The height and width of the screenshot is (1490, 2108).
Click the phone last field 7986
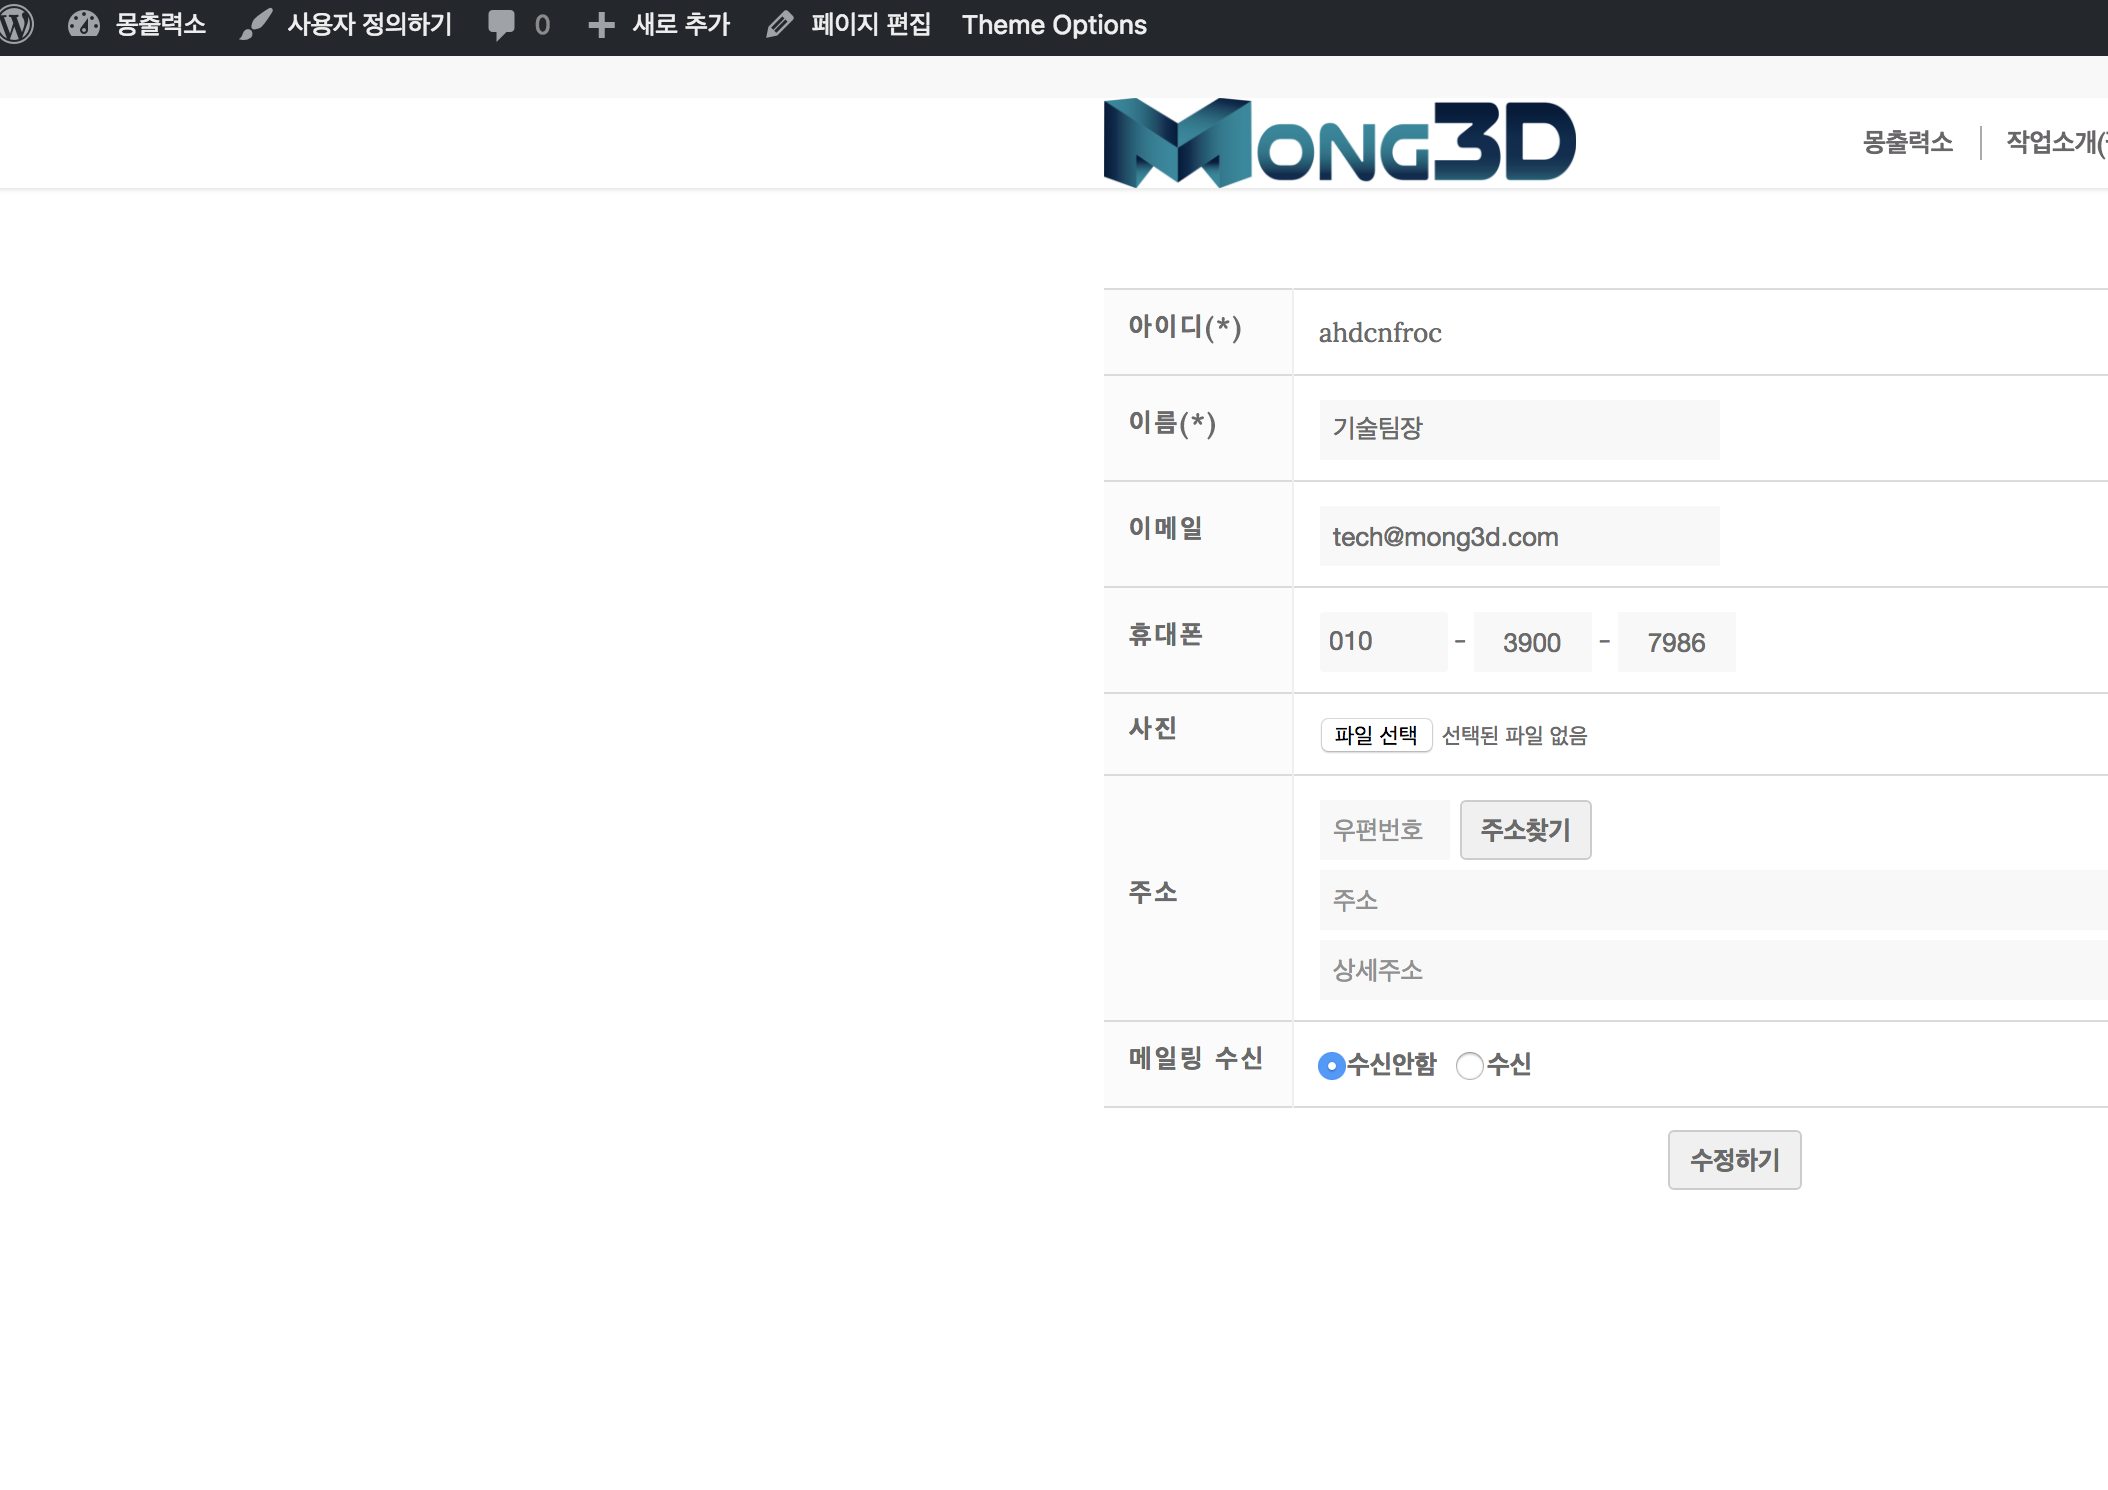(1677, 642)
